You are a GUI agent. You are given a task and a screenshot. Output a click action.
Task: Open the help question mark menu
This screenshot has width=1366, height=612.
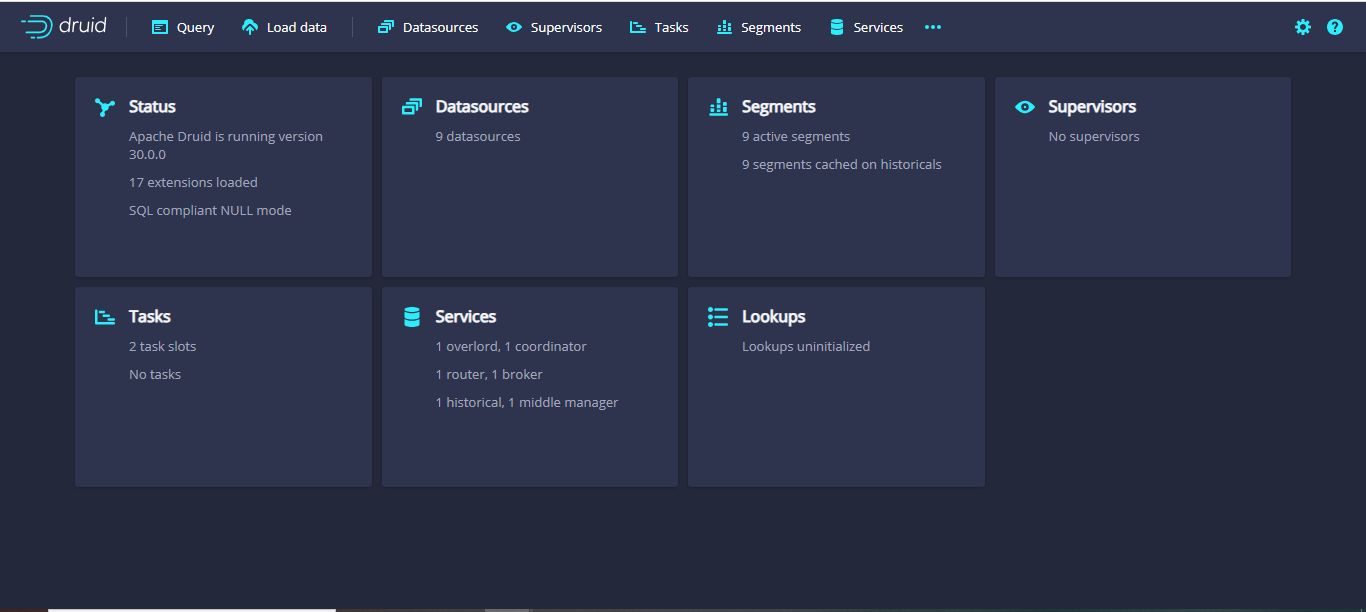click(1334, 27)
